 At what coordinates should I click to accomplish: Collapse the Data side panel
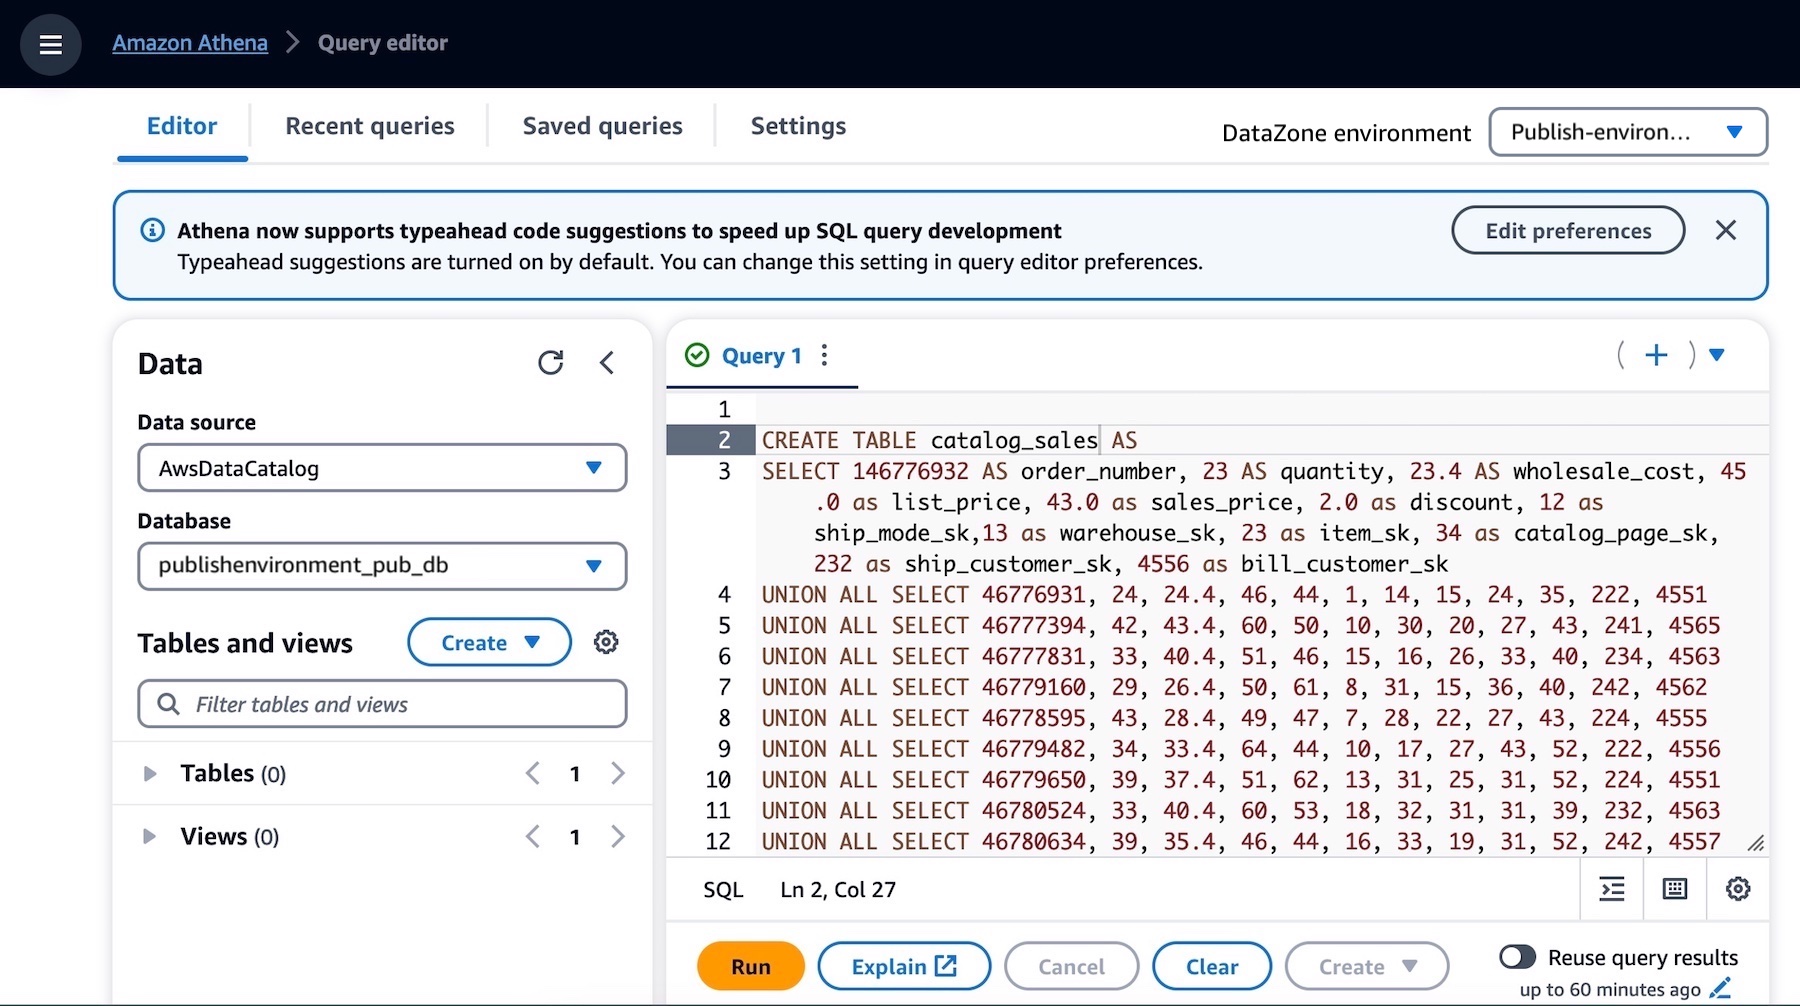point(607,362)
